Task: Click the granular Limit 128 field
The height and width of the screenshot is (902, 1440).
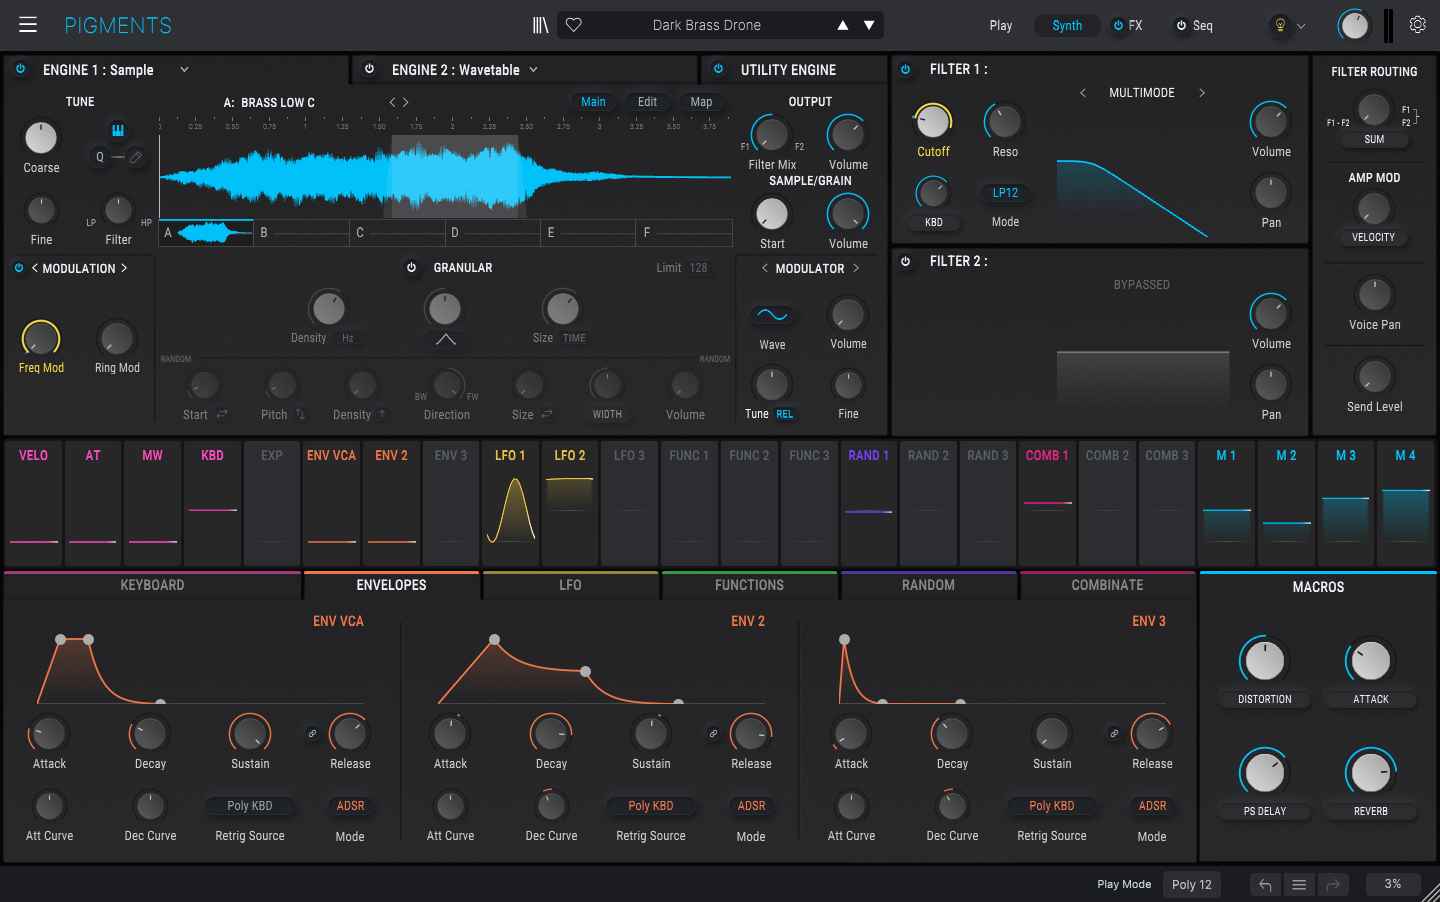Action: coord(682,268)
